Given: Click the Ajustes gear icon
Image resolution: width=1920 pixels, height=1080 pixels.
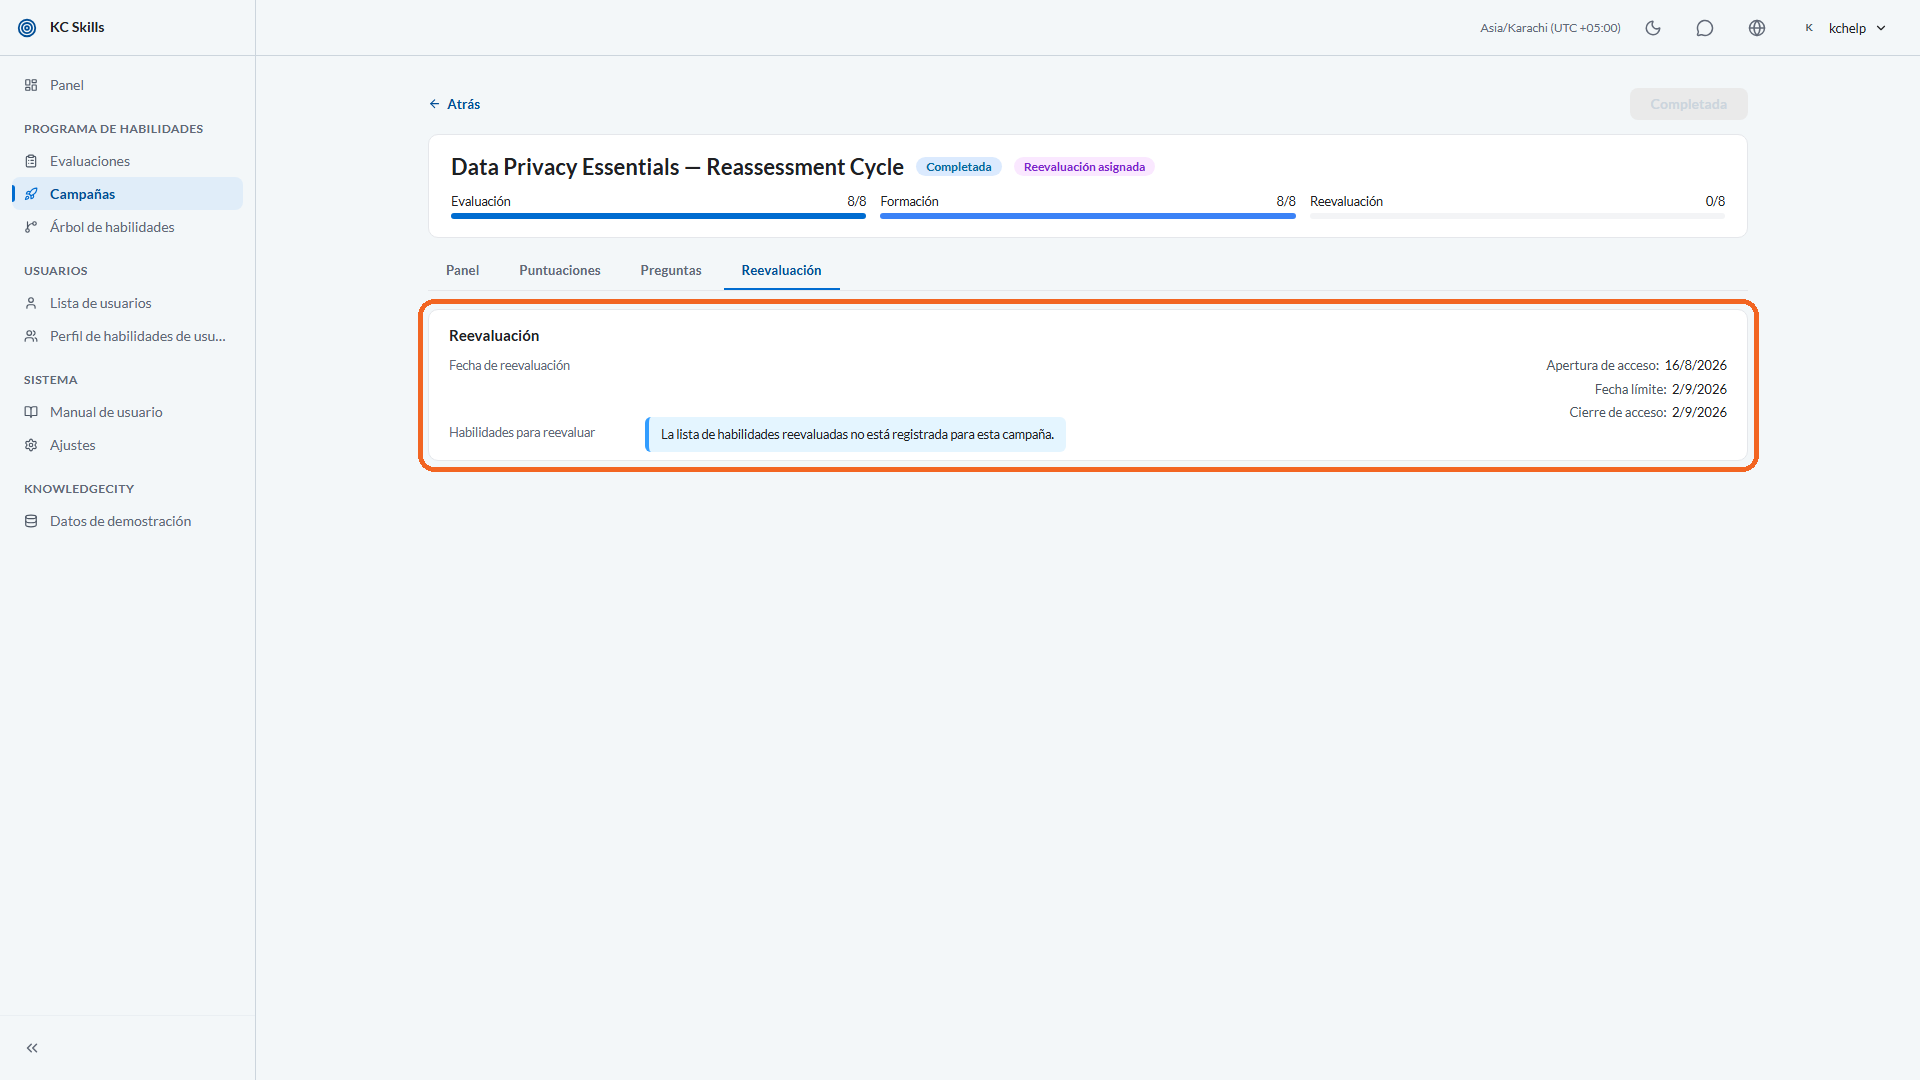Looking at the screenshot, I should pyautogui.click(x=31, y=445).
